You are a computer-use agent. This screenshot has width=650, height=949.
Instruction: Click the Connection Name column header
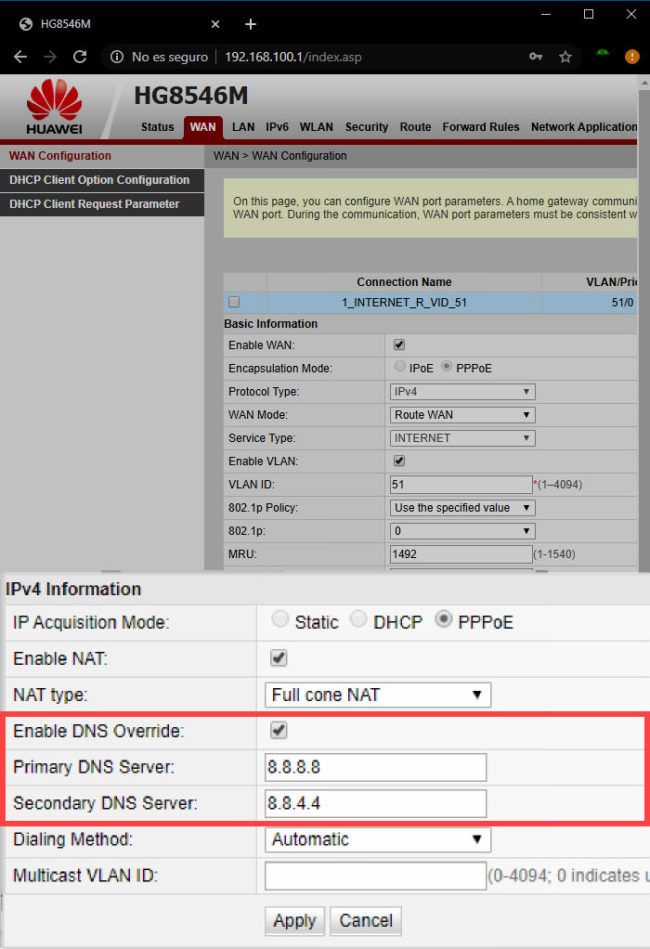click(x=404, y=282)
